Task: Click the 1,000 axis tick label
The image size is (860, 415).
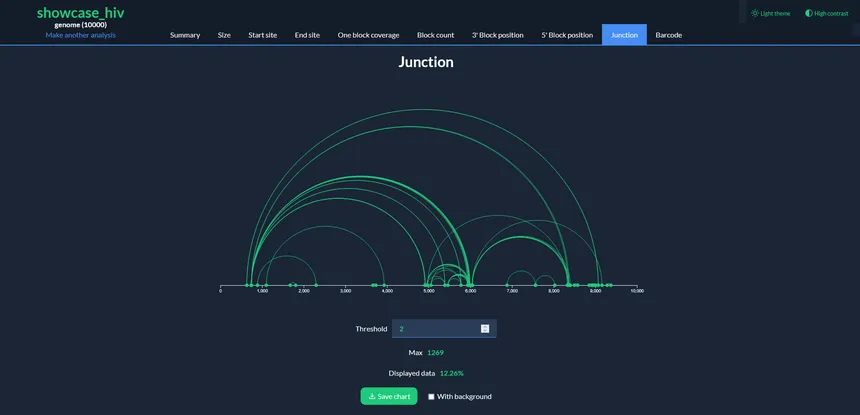Action: point(262,291)
